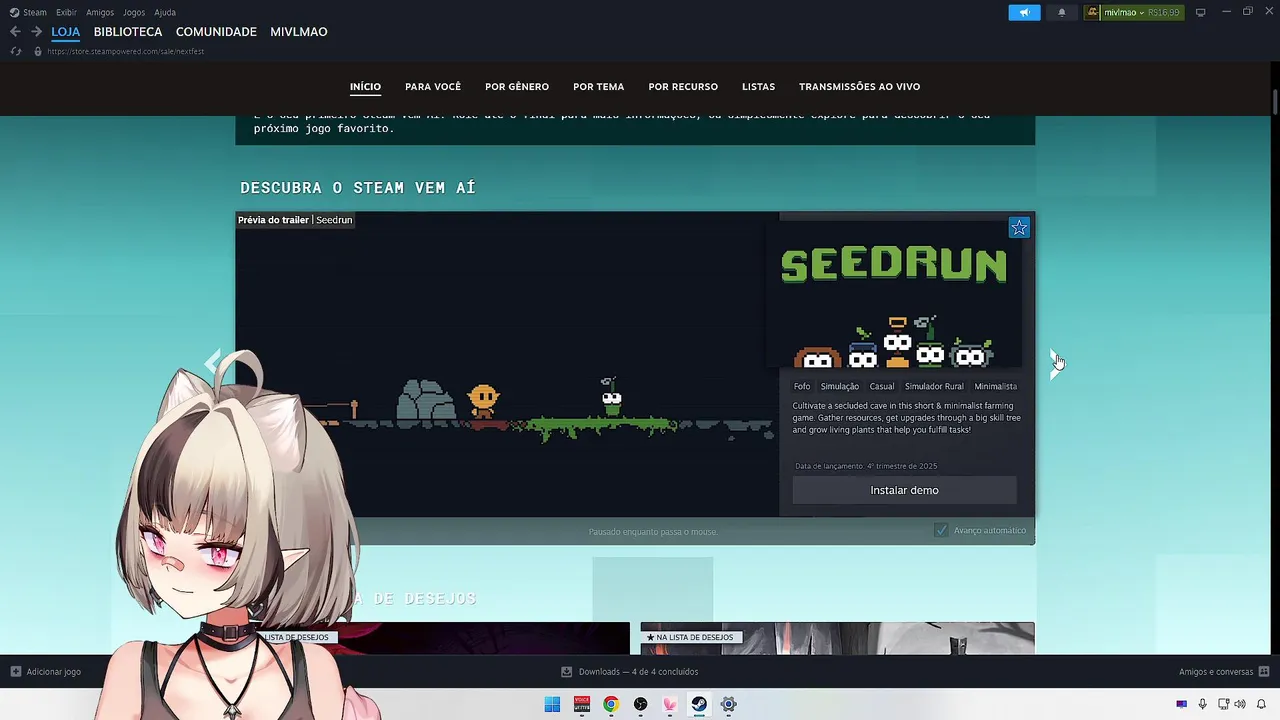Screen dimensions: 1280x720
Task: Click the Seedrun logo capsule image
Action: click(893, 296)
